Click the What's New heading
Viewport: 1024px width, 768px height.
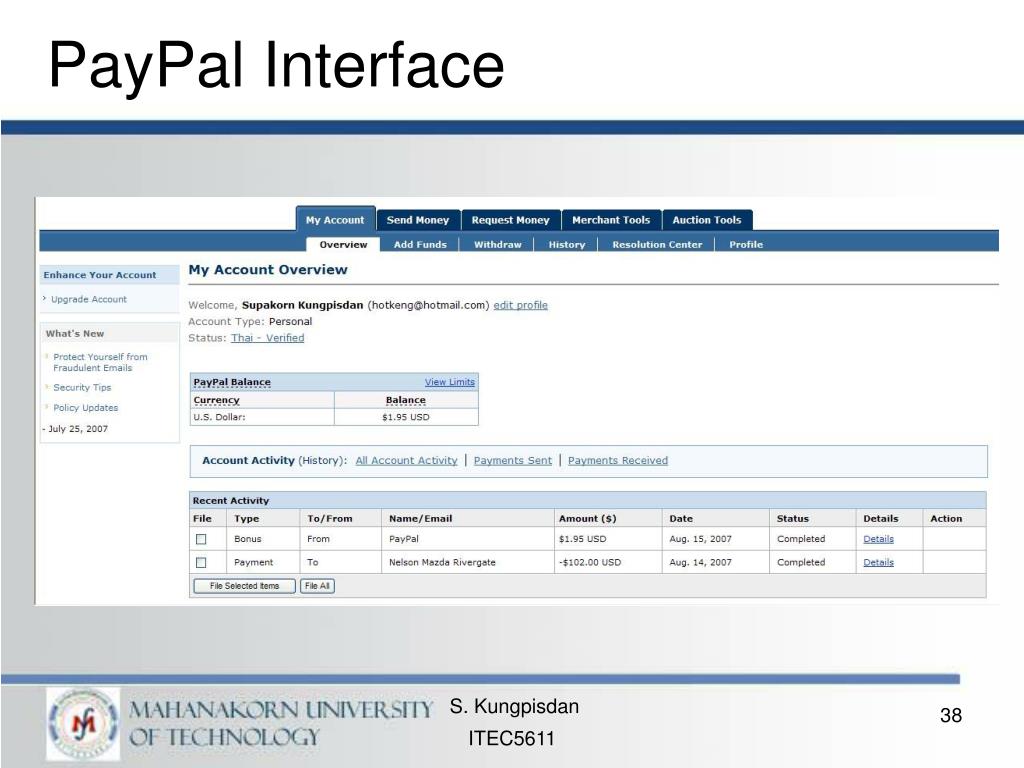click(x=74, y=333)
